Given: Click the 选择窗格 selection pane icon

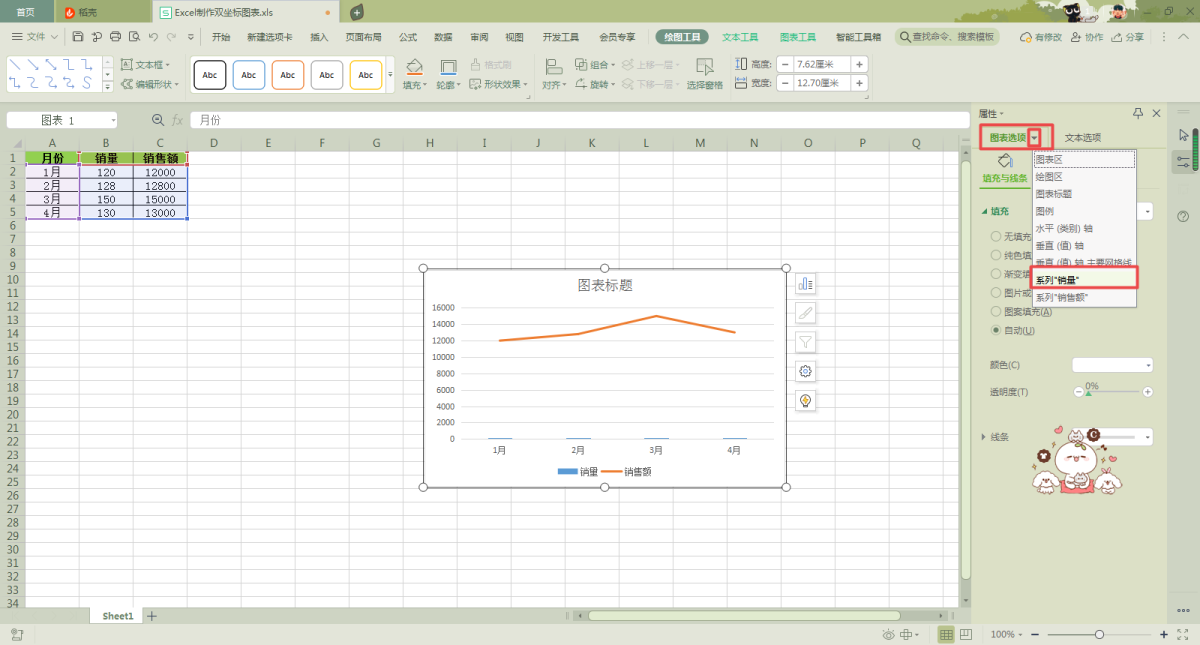Looking at the screenshot, I should pyautogui.click(x=704, y=68).
